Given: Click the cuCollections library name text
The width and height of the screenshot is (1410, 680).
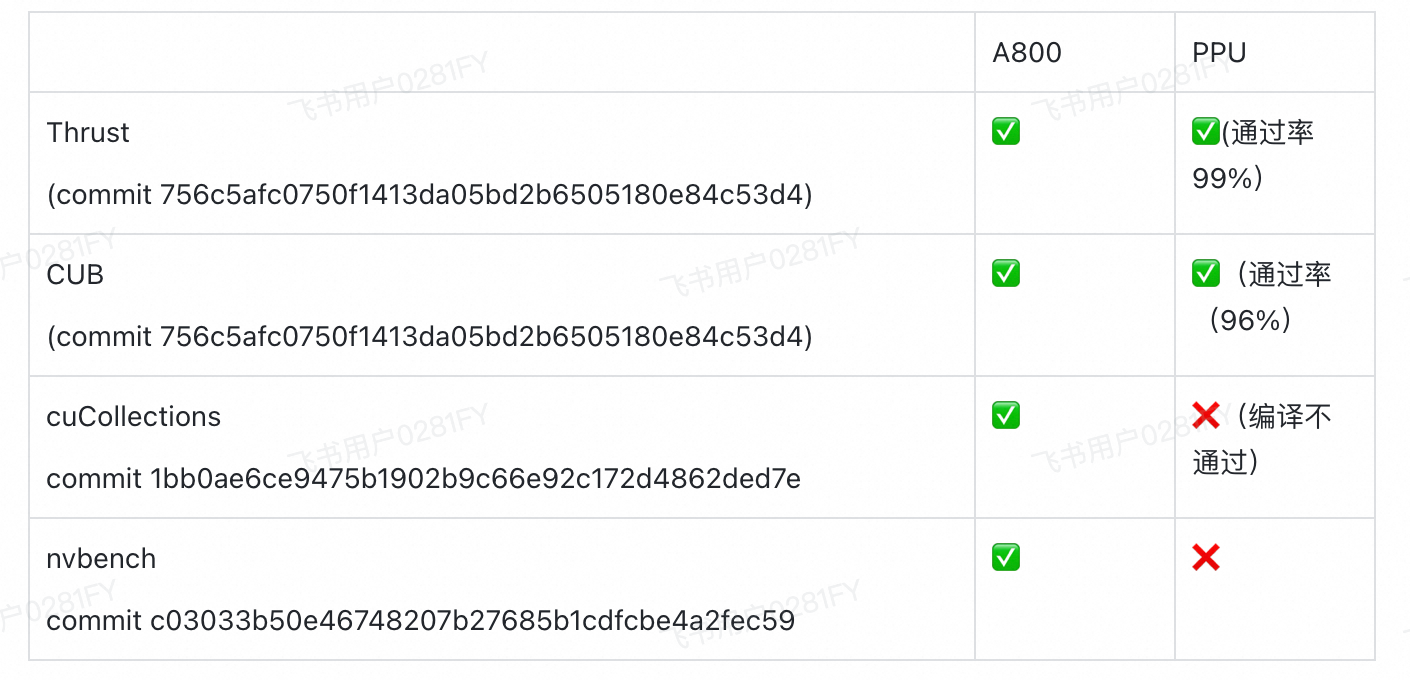Looking at the screenshot, I should [134, 416].
